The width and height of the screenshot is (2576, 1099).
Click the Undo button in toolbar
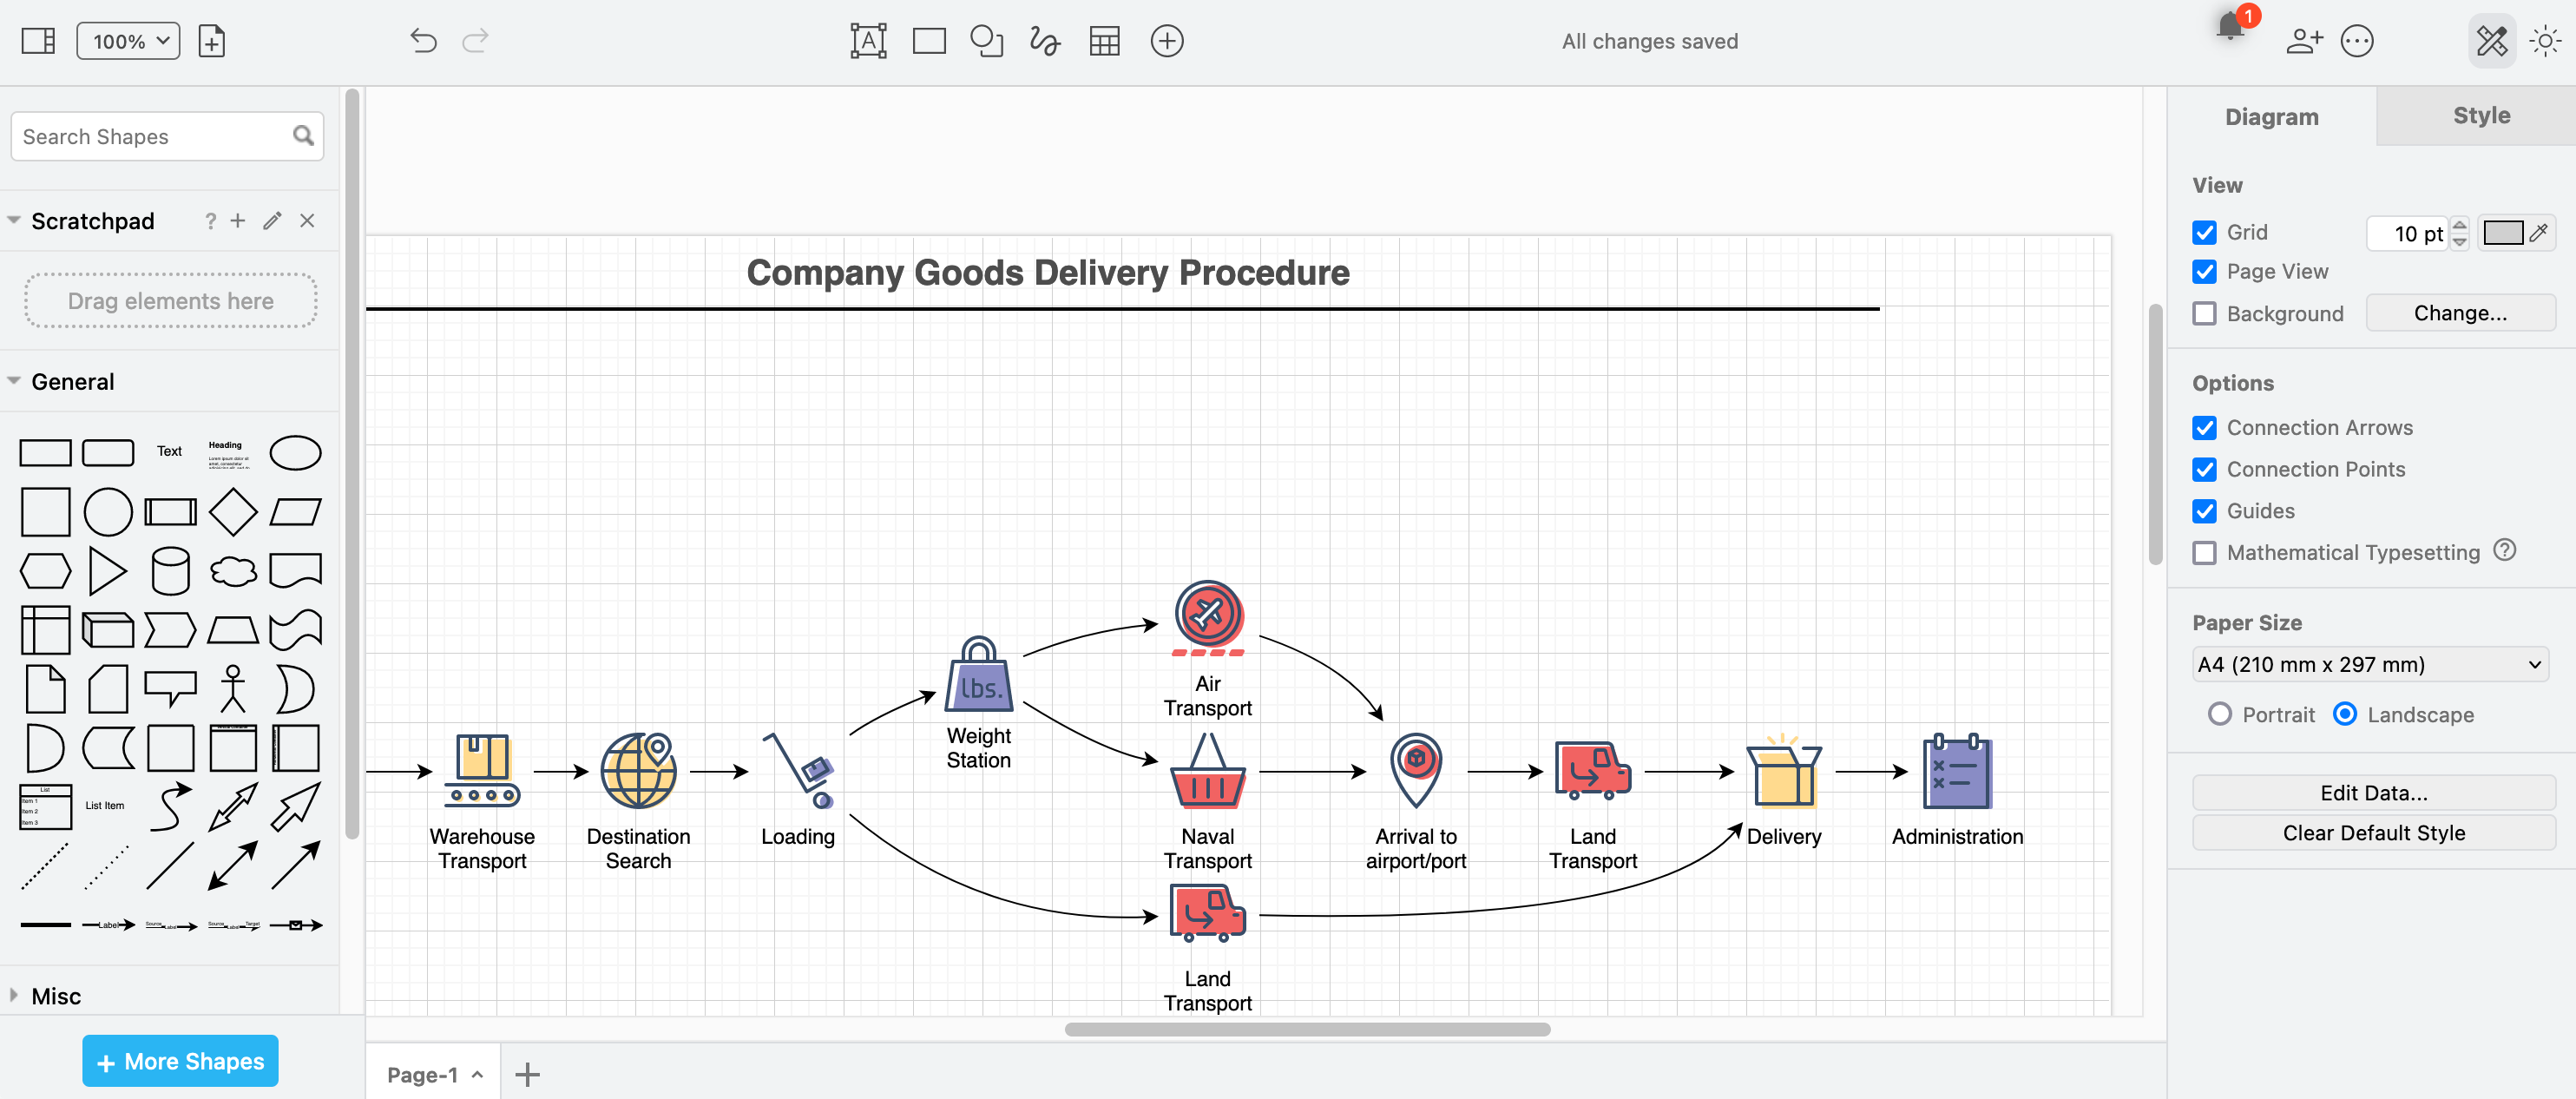(422, 39)
